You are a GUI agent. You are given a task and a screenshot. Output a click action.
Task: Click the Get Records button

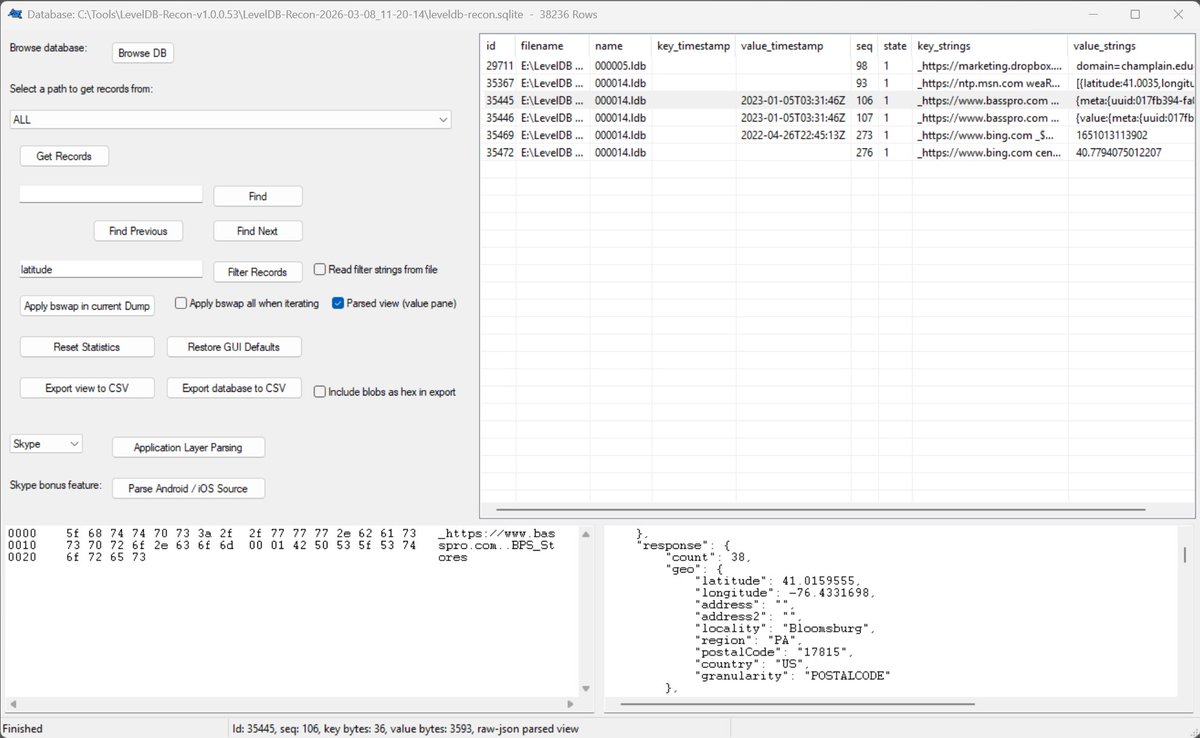pyautogui.click(x=64, y=156)
